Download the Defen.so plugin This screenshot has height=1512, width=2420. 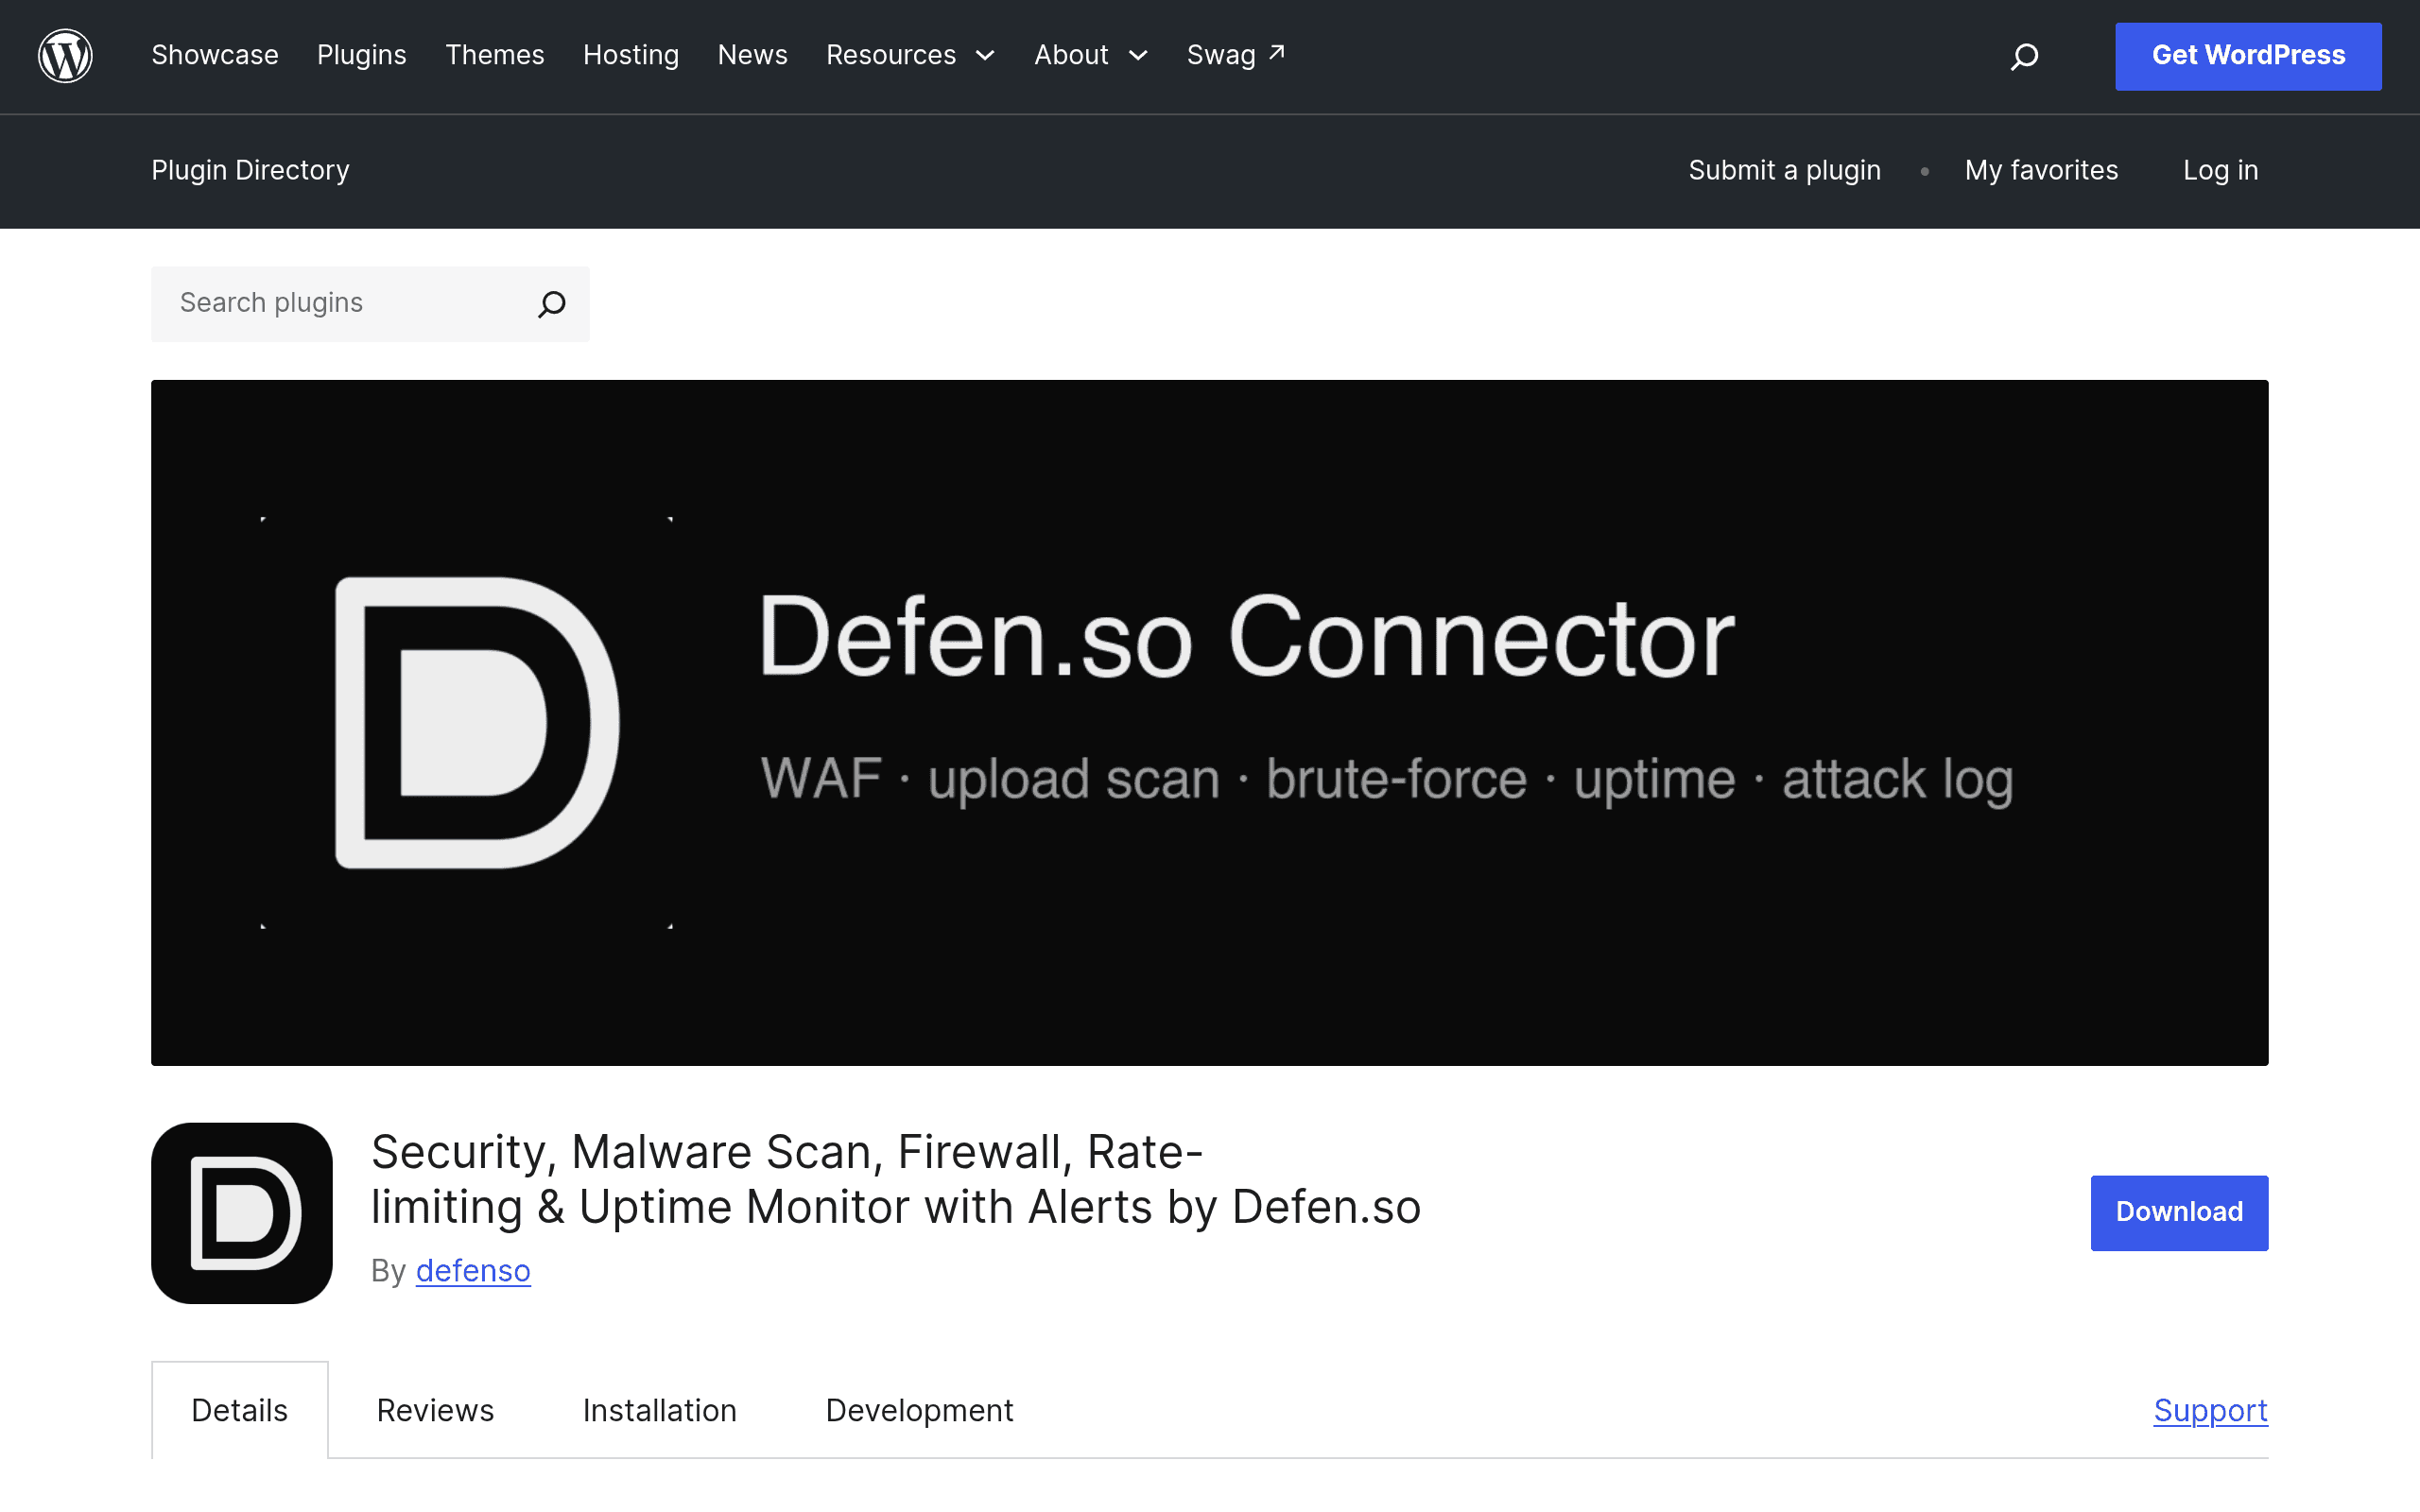coord(2179,1212)
